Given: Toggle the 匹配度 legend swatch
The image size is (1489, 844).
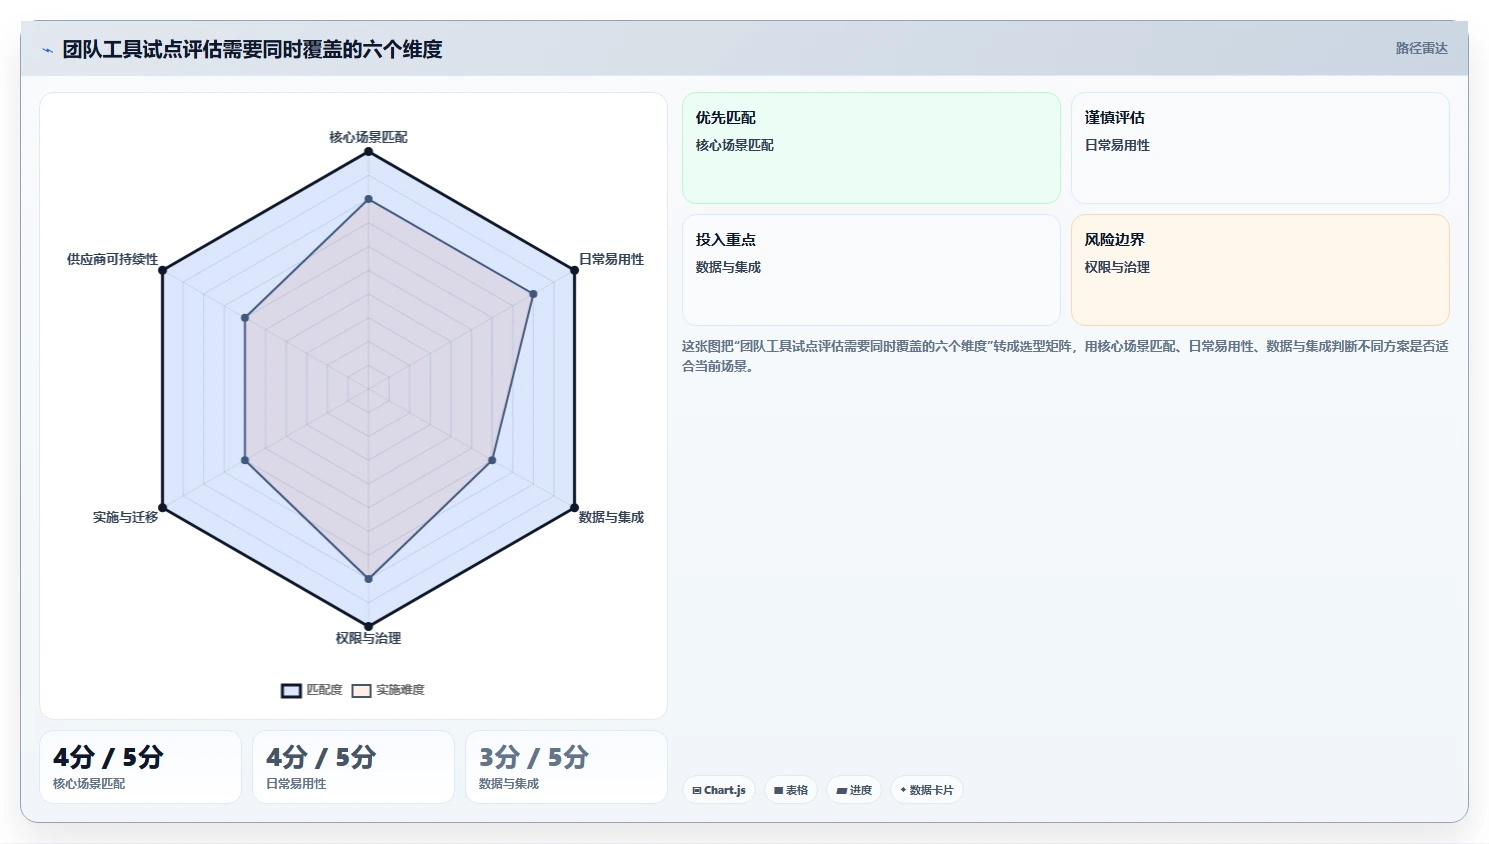Looking at the screenshot, I should coord(291,690).
